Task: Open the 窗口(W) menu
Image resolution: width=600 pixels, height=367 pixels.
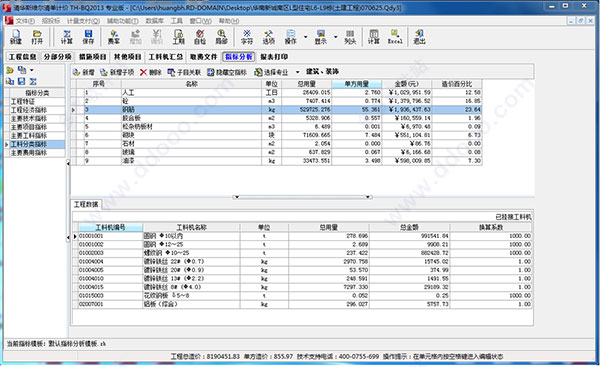Action: pos(201,21)
